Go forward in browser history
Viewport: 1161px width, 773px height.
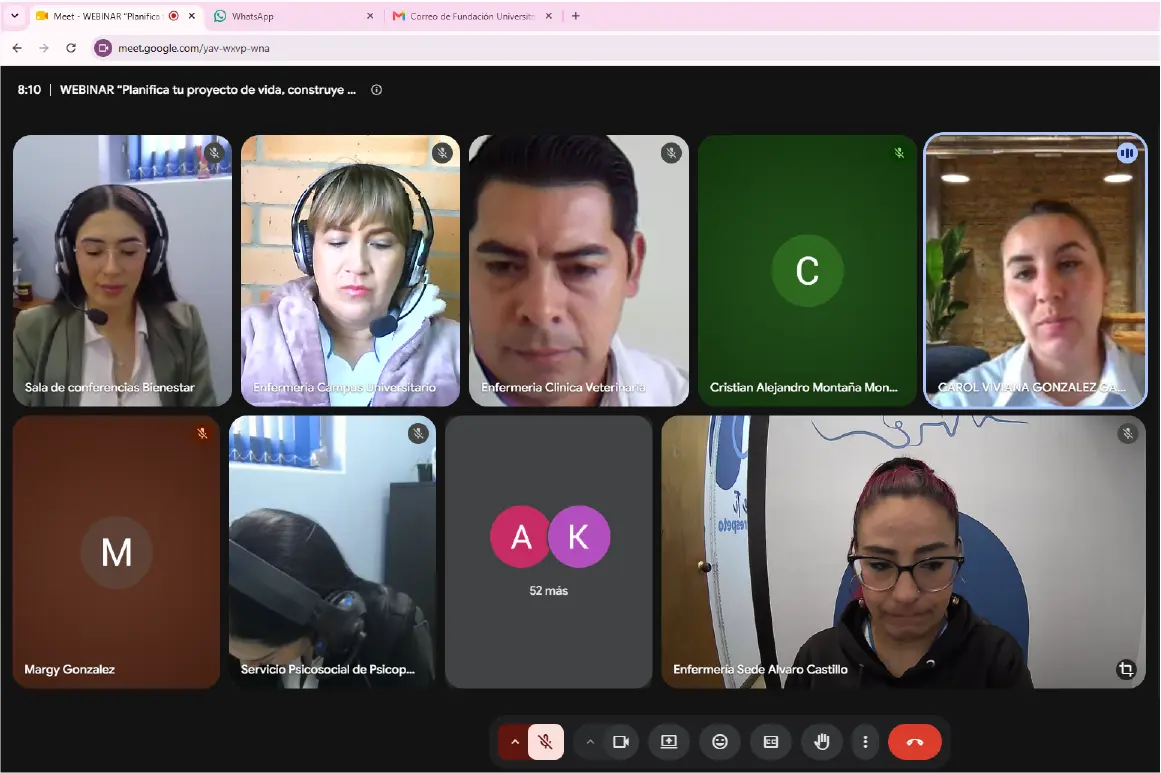pos(44,48)
